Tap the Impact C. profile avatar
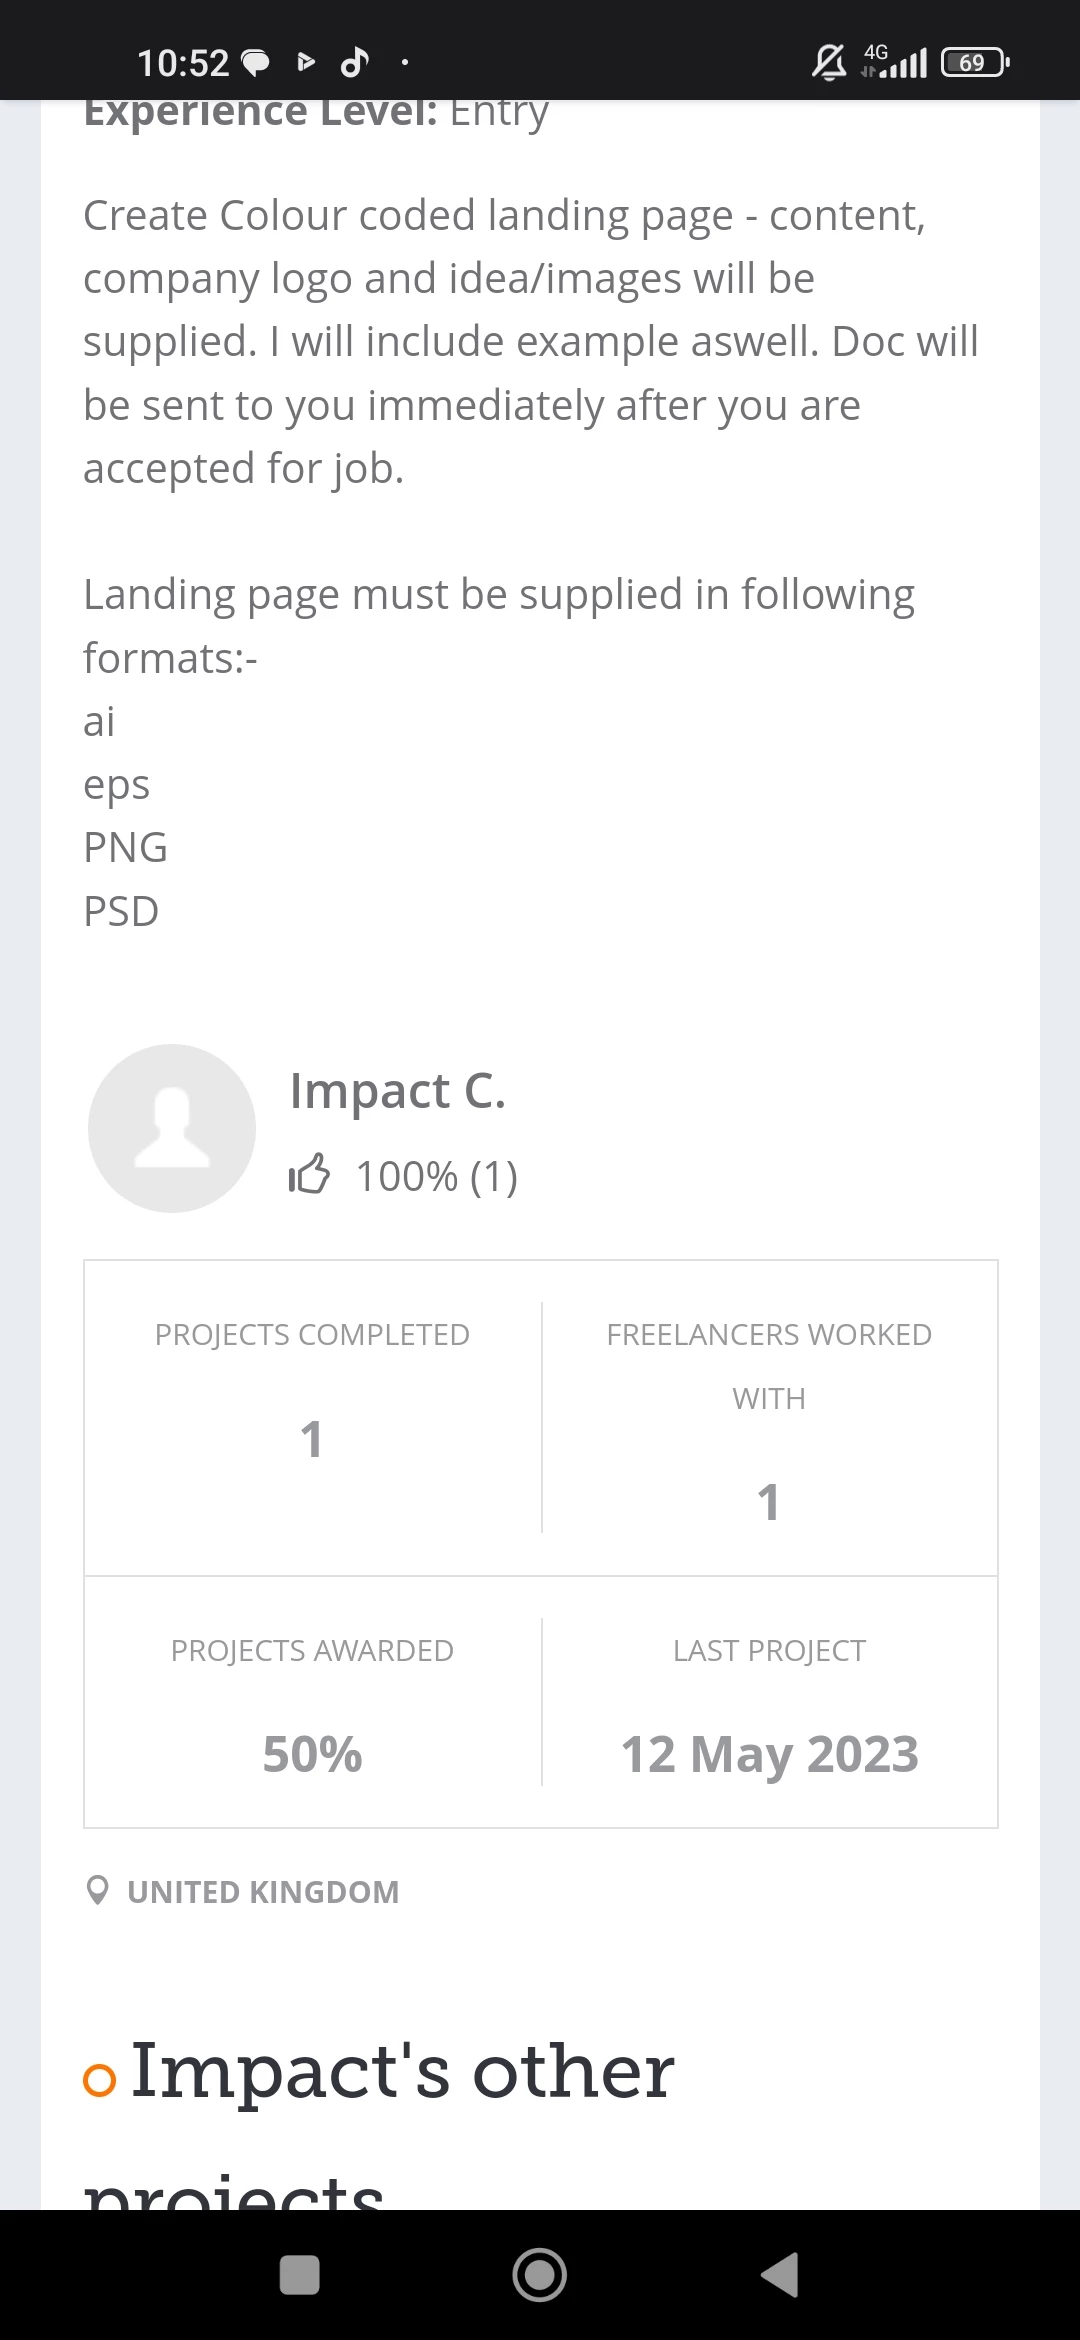The width and height of the screenshot is (1080, 2340). pos(172,1128)
